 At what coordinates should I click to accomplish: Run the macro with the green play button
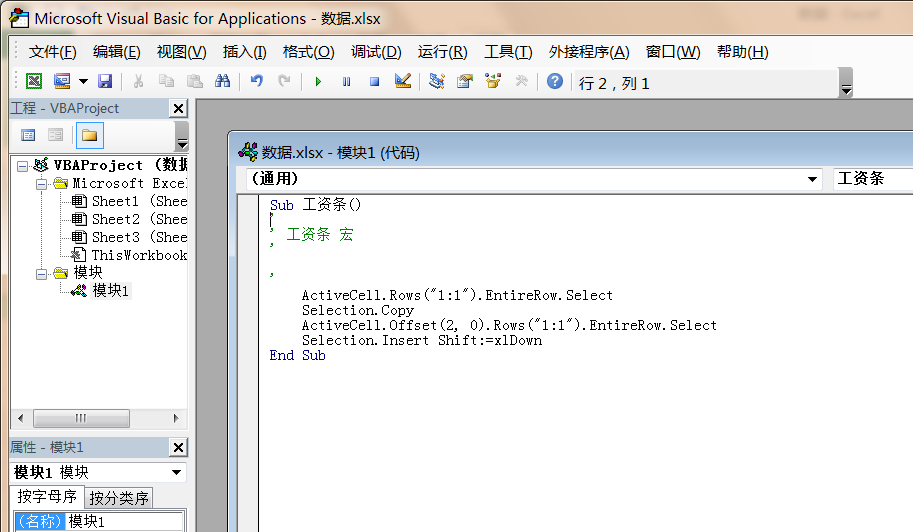(x=318, y=81)
